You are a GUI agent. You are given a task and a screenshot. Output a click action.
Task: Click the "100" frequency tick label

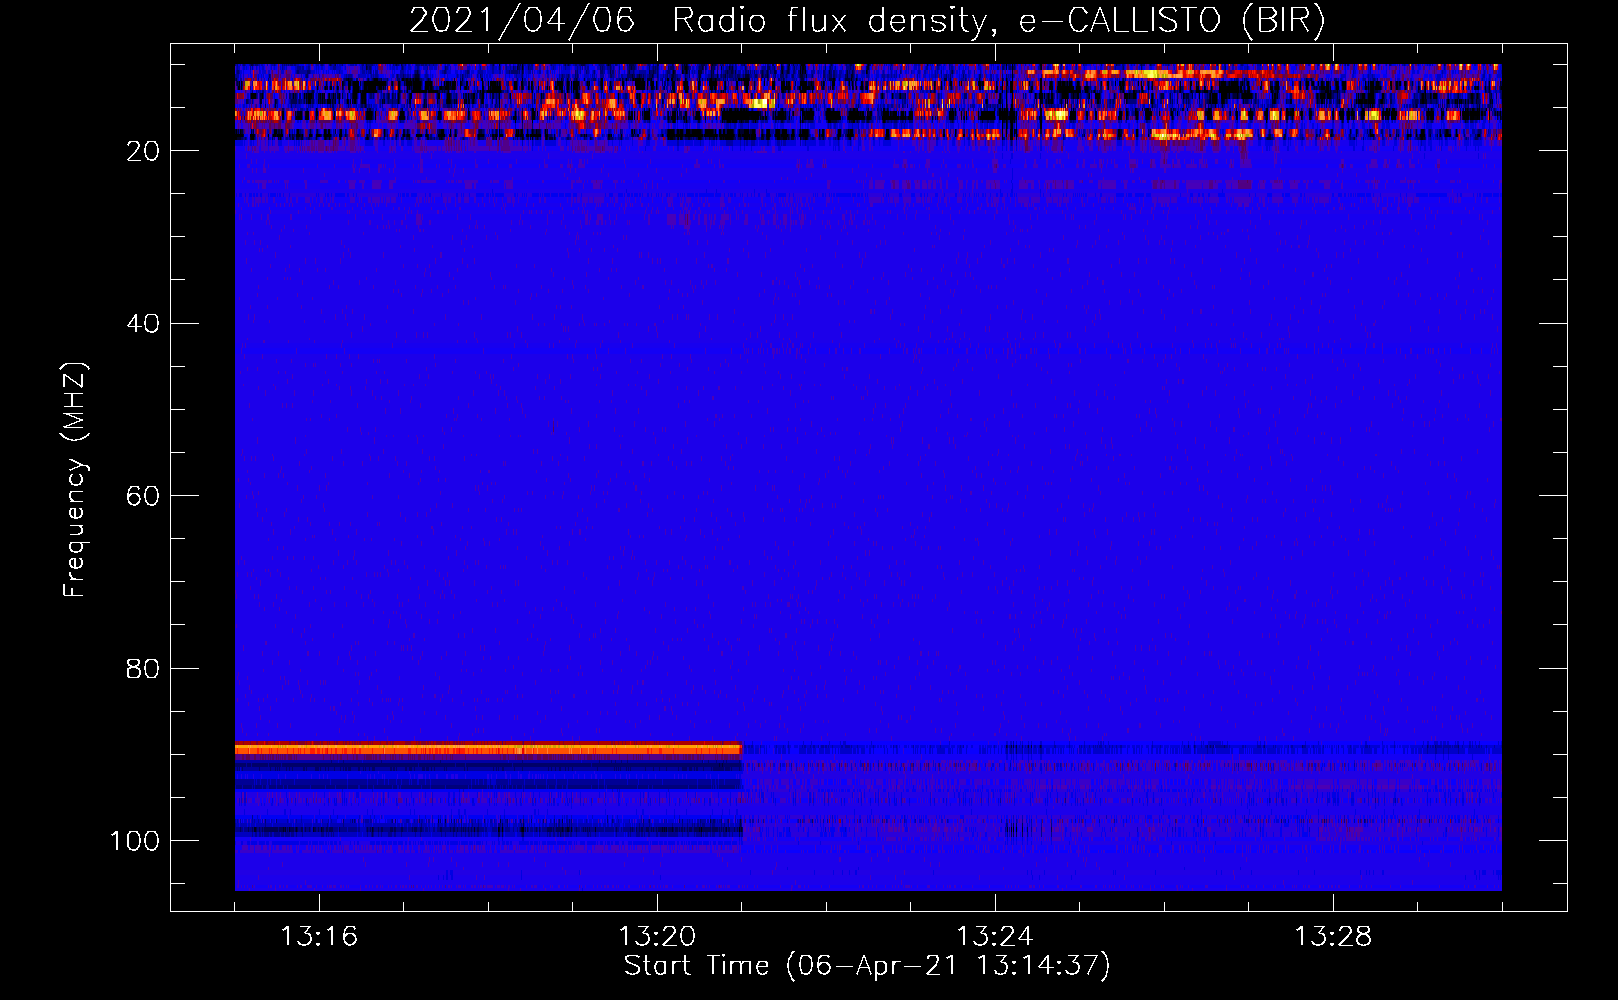click(x=135, y=841)
